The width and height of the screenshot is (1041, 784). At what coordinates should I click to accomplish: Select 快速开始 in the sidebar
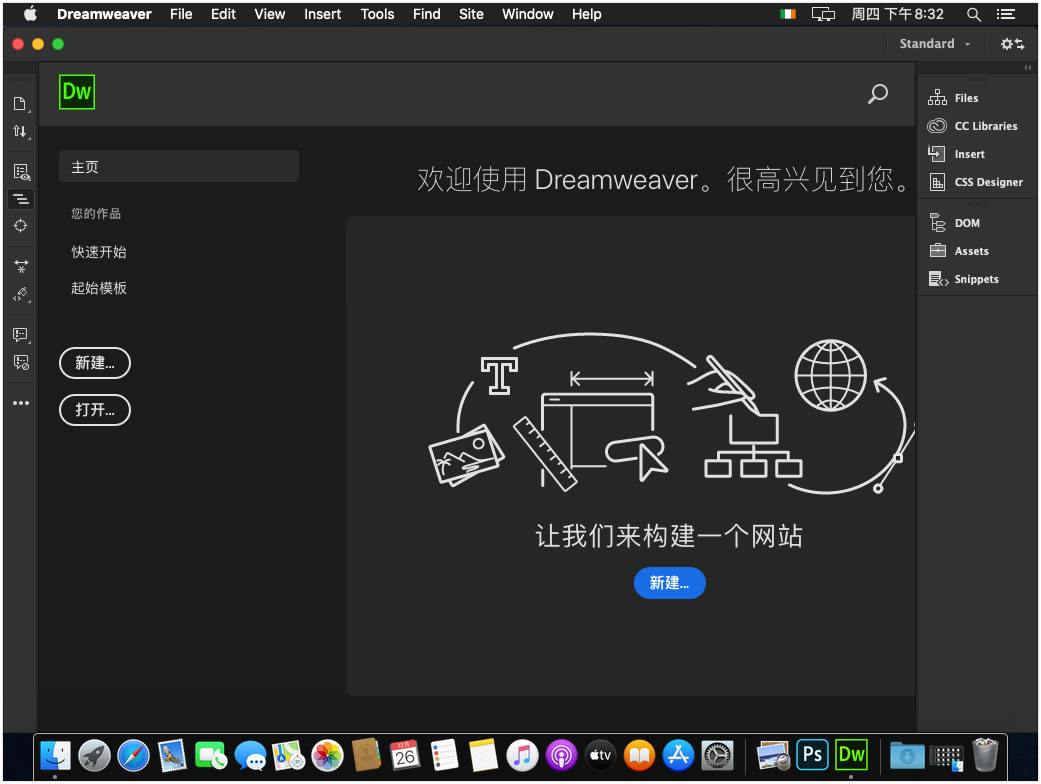99,252
